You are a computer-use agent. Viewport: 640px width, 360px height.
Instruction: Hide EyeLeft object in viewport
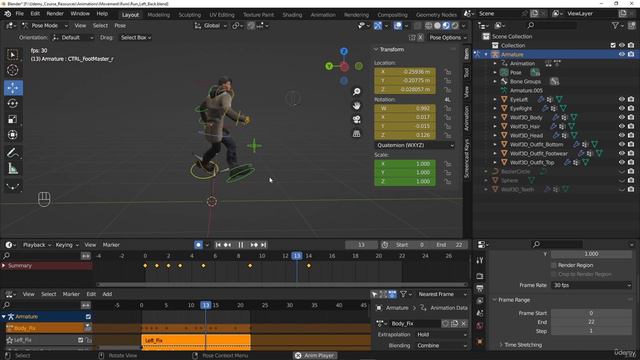[x=622, y=99]
